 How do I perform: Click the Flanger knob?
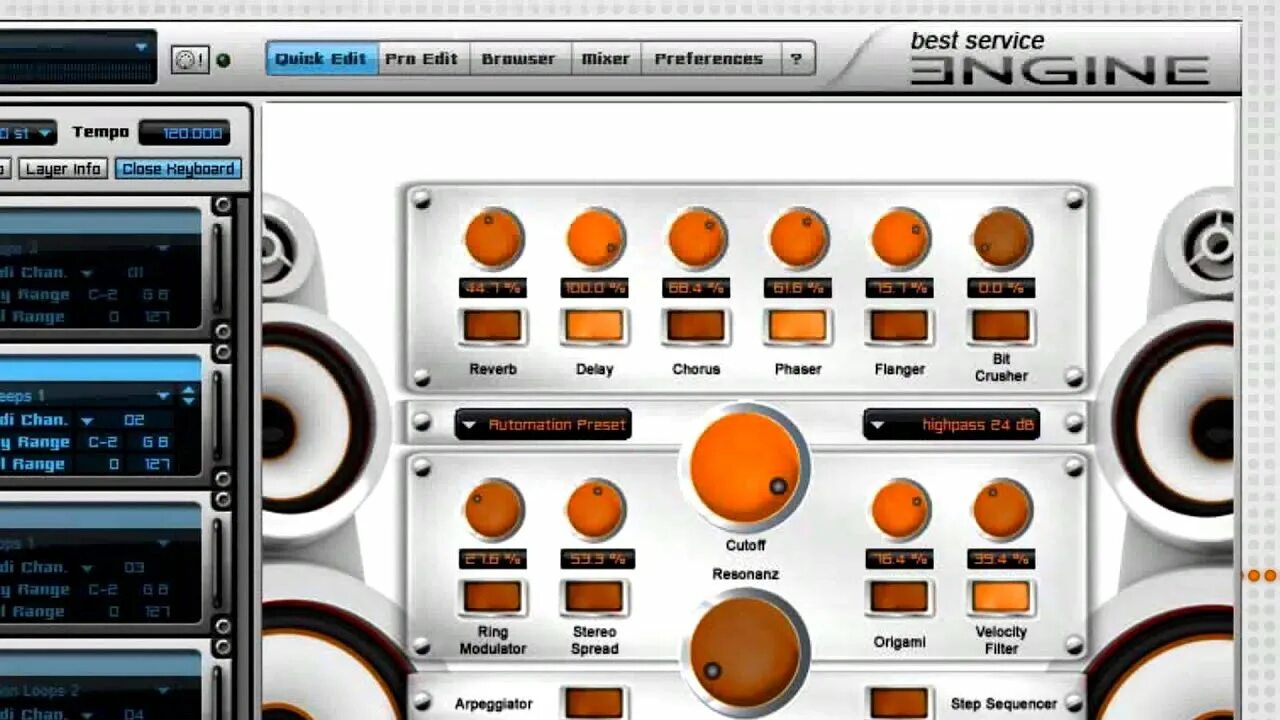tap(900, 239)
